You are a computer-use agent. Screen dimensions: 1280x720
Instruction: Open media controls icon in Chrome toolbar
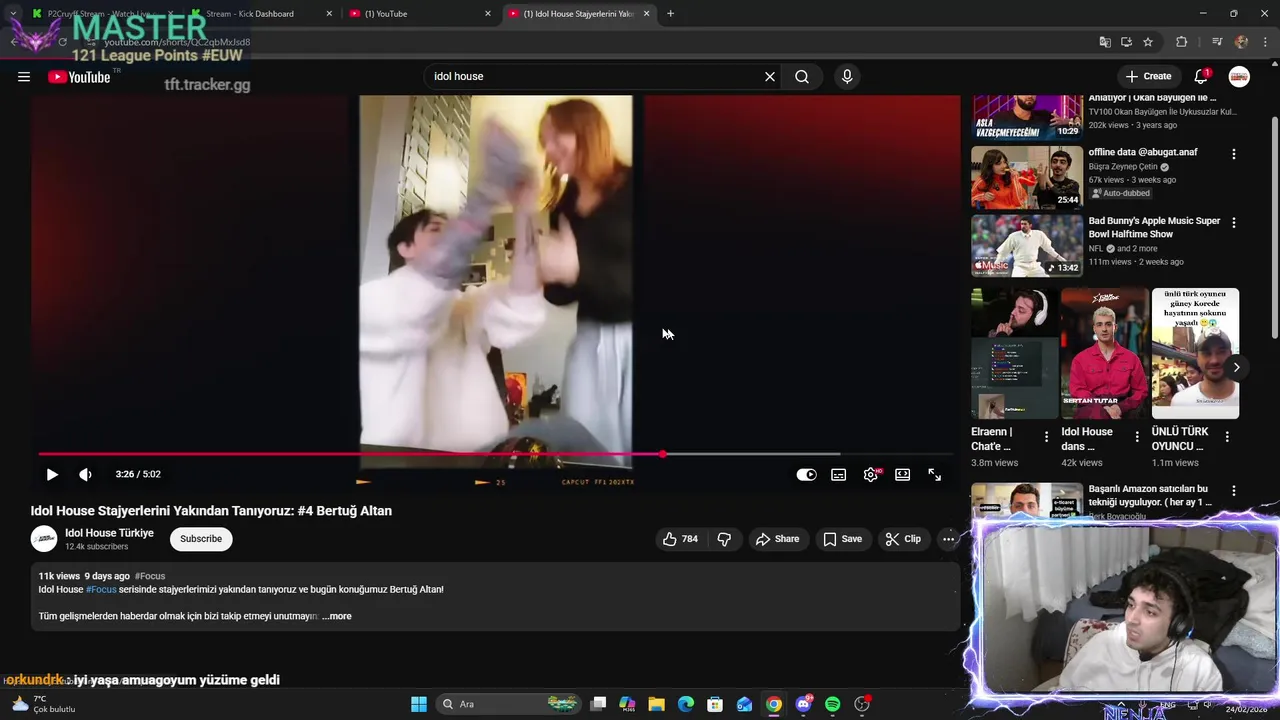tap(1217, 42)
